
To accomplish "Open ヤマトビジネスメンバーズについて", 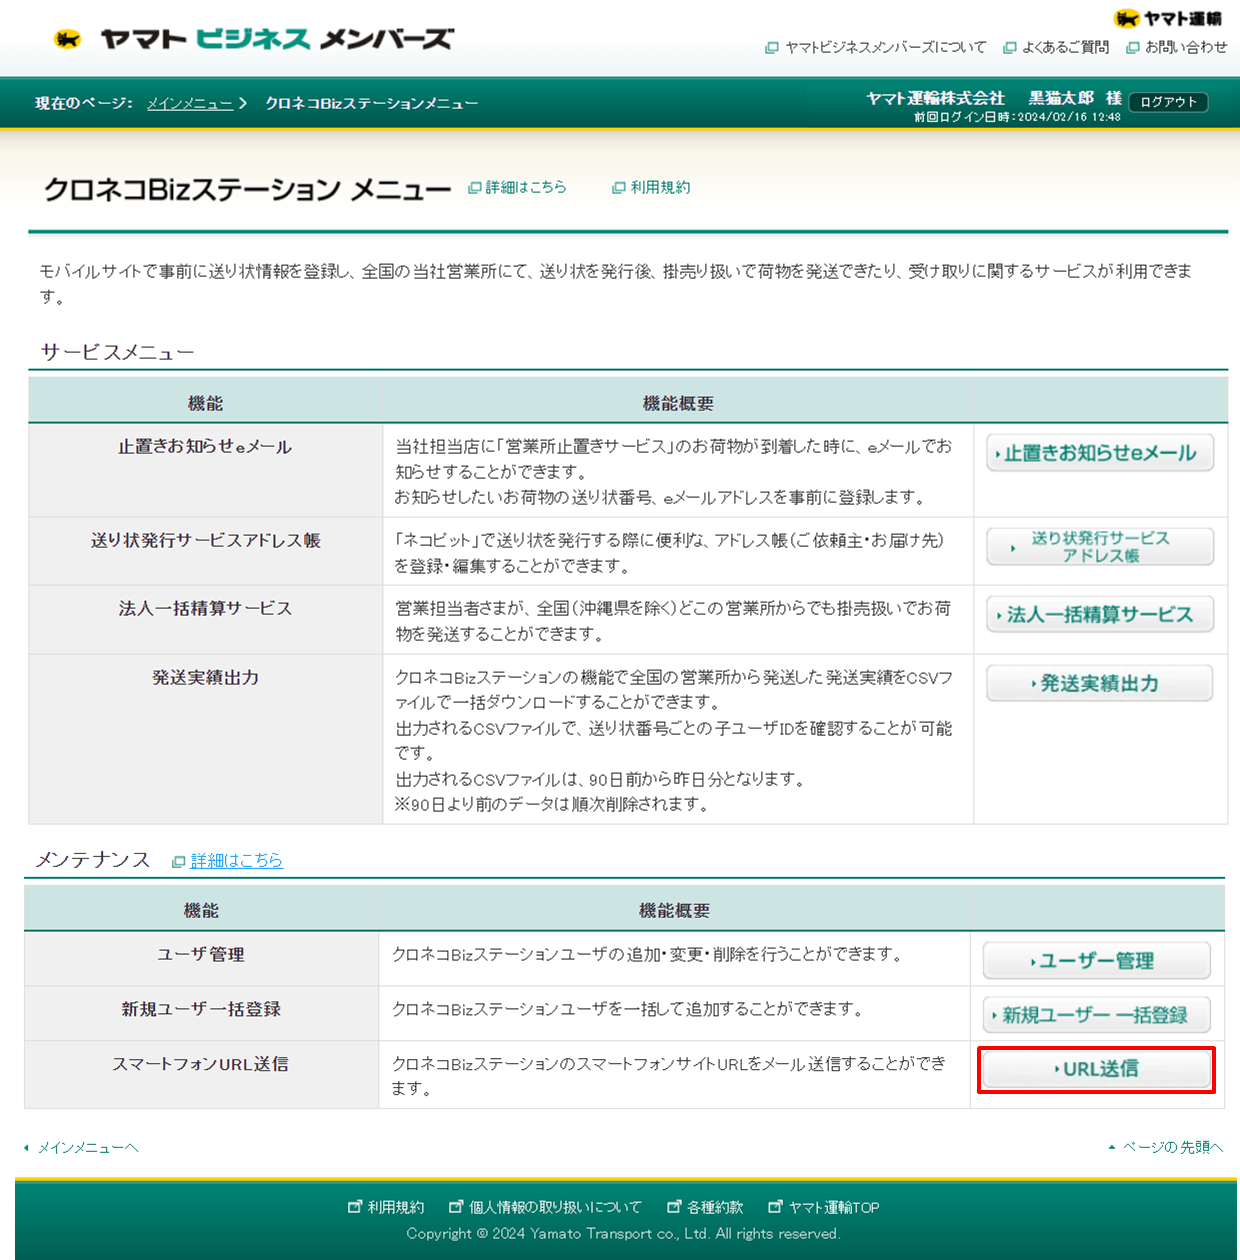I will 884,47.
